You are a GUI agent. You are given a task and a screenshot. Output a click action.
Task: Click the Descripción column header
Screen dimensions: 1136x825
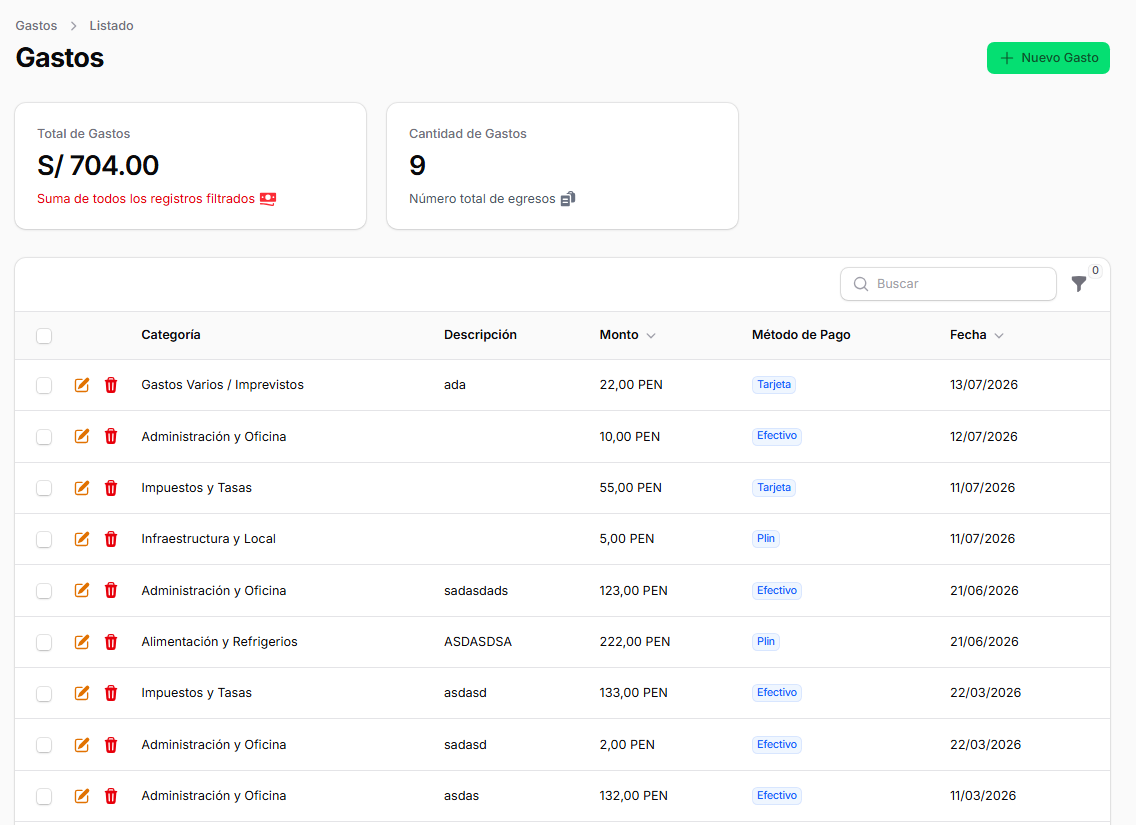click(480, 335)
